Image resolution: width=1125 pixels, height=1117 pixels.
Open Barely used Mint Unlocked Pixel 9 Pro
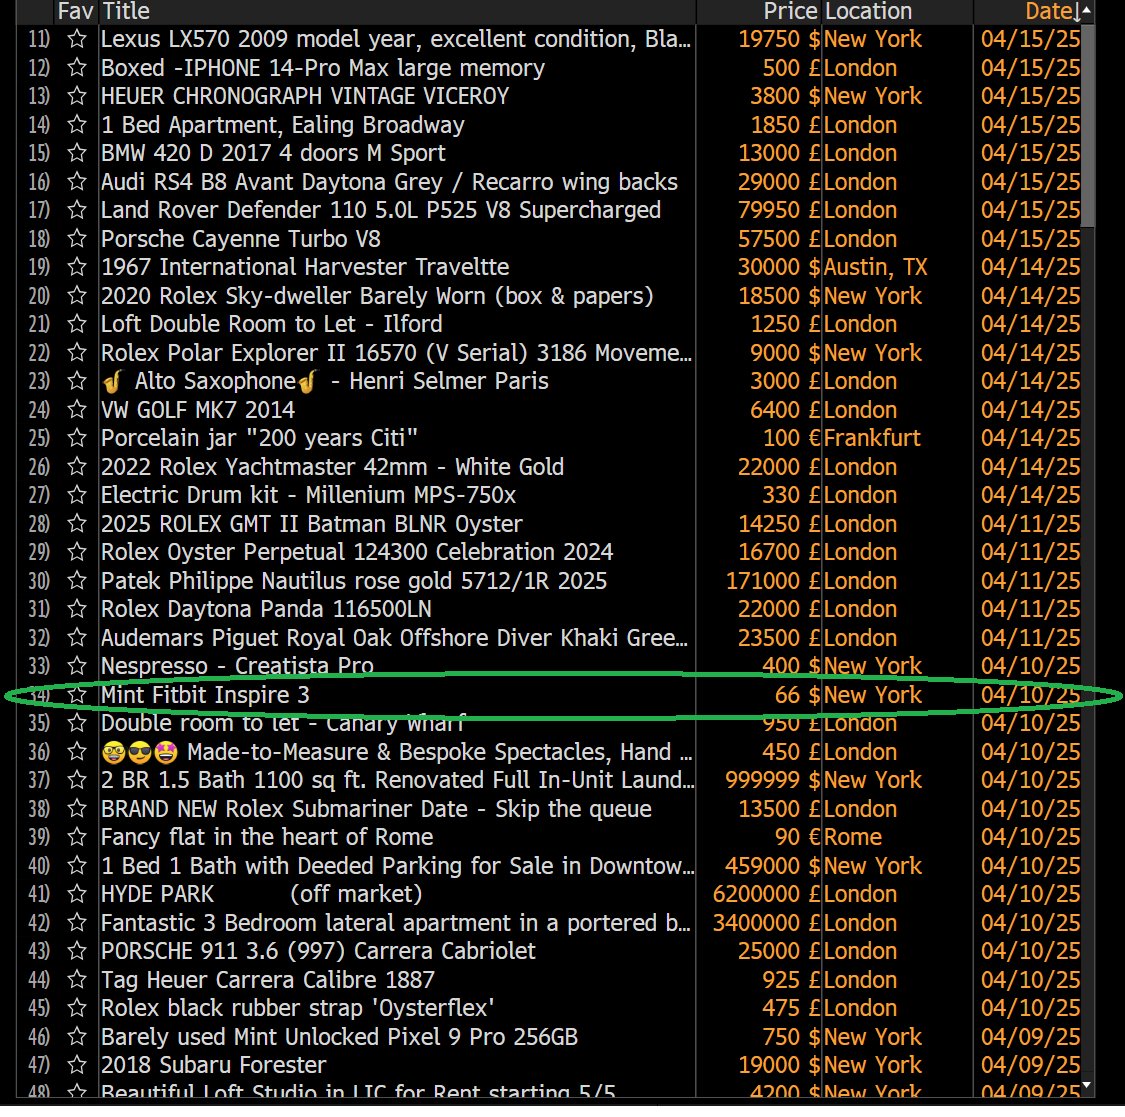339,1037
